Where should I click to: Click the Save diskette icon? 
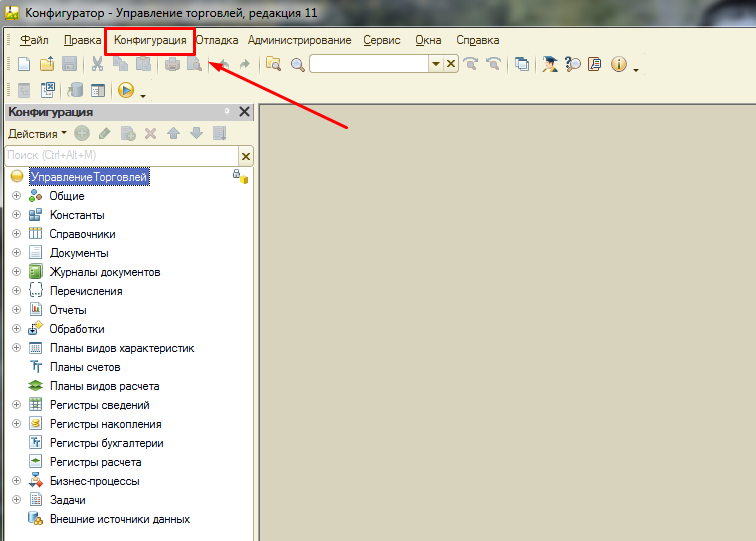(x=70, y=64)
